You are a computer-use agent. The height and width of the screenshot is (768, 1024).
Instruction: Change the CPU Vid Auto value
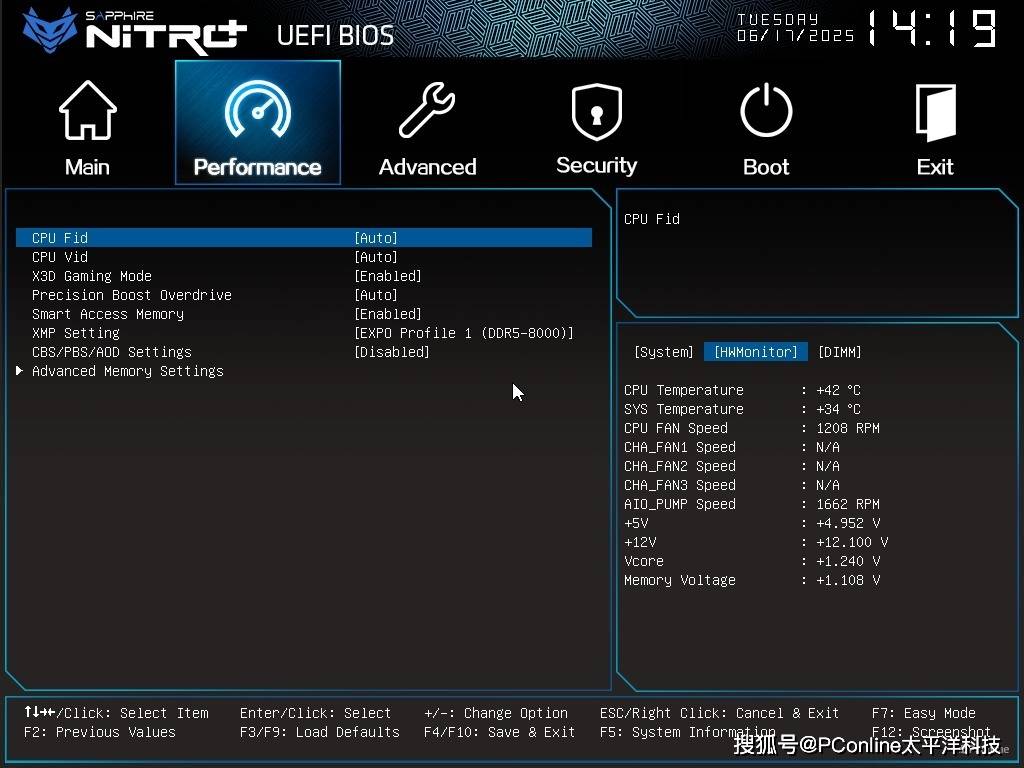(x=376, y=257)
